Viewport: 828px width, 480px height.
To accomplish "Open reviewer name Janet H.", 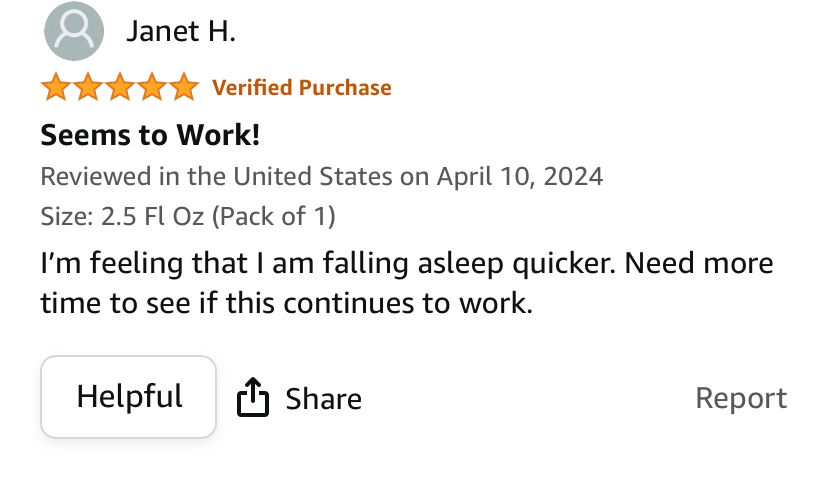I will point(181,32).
